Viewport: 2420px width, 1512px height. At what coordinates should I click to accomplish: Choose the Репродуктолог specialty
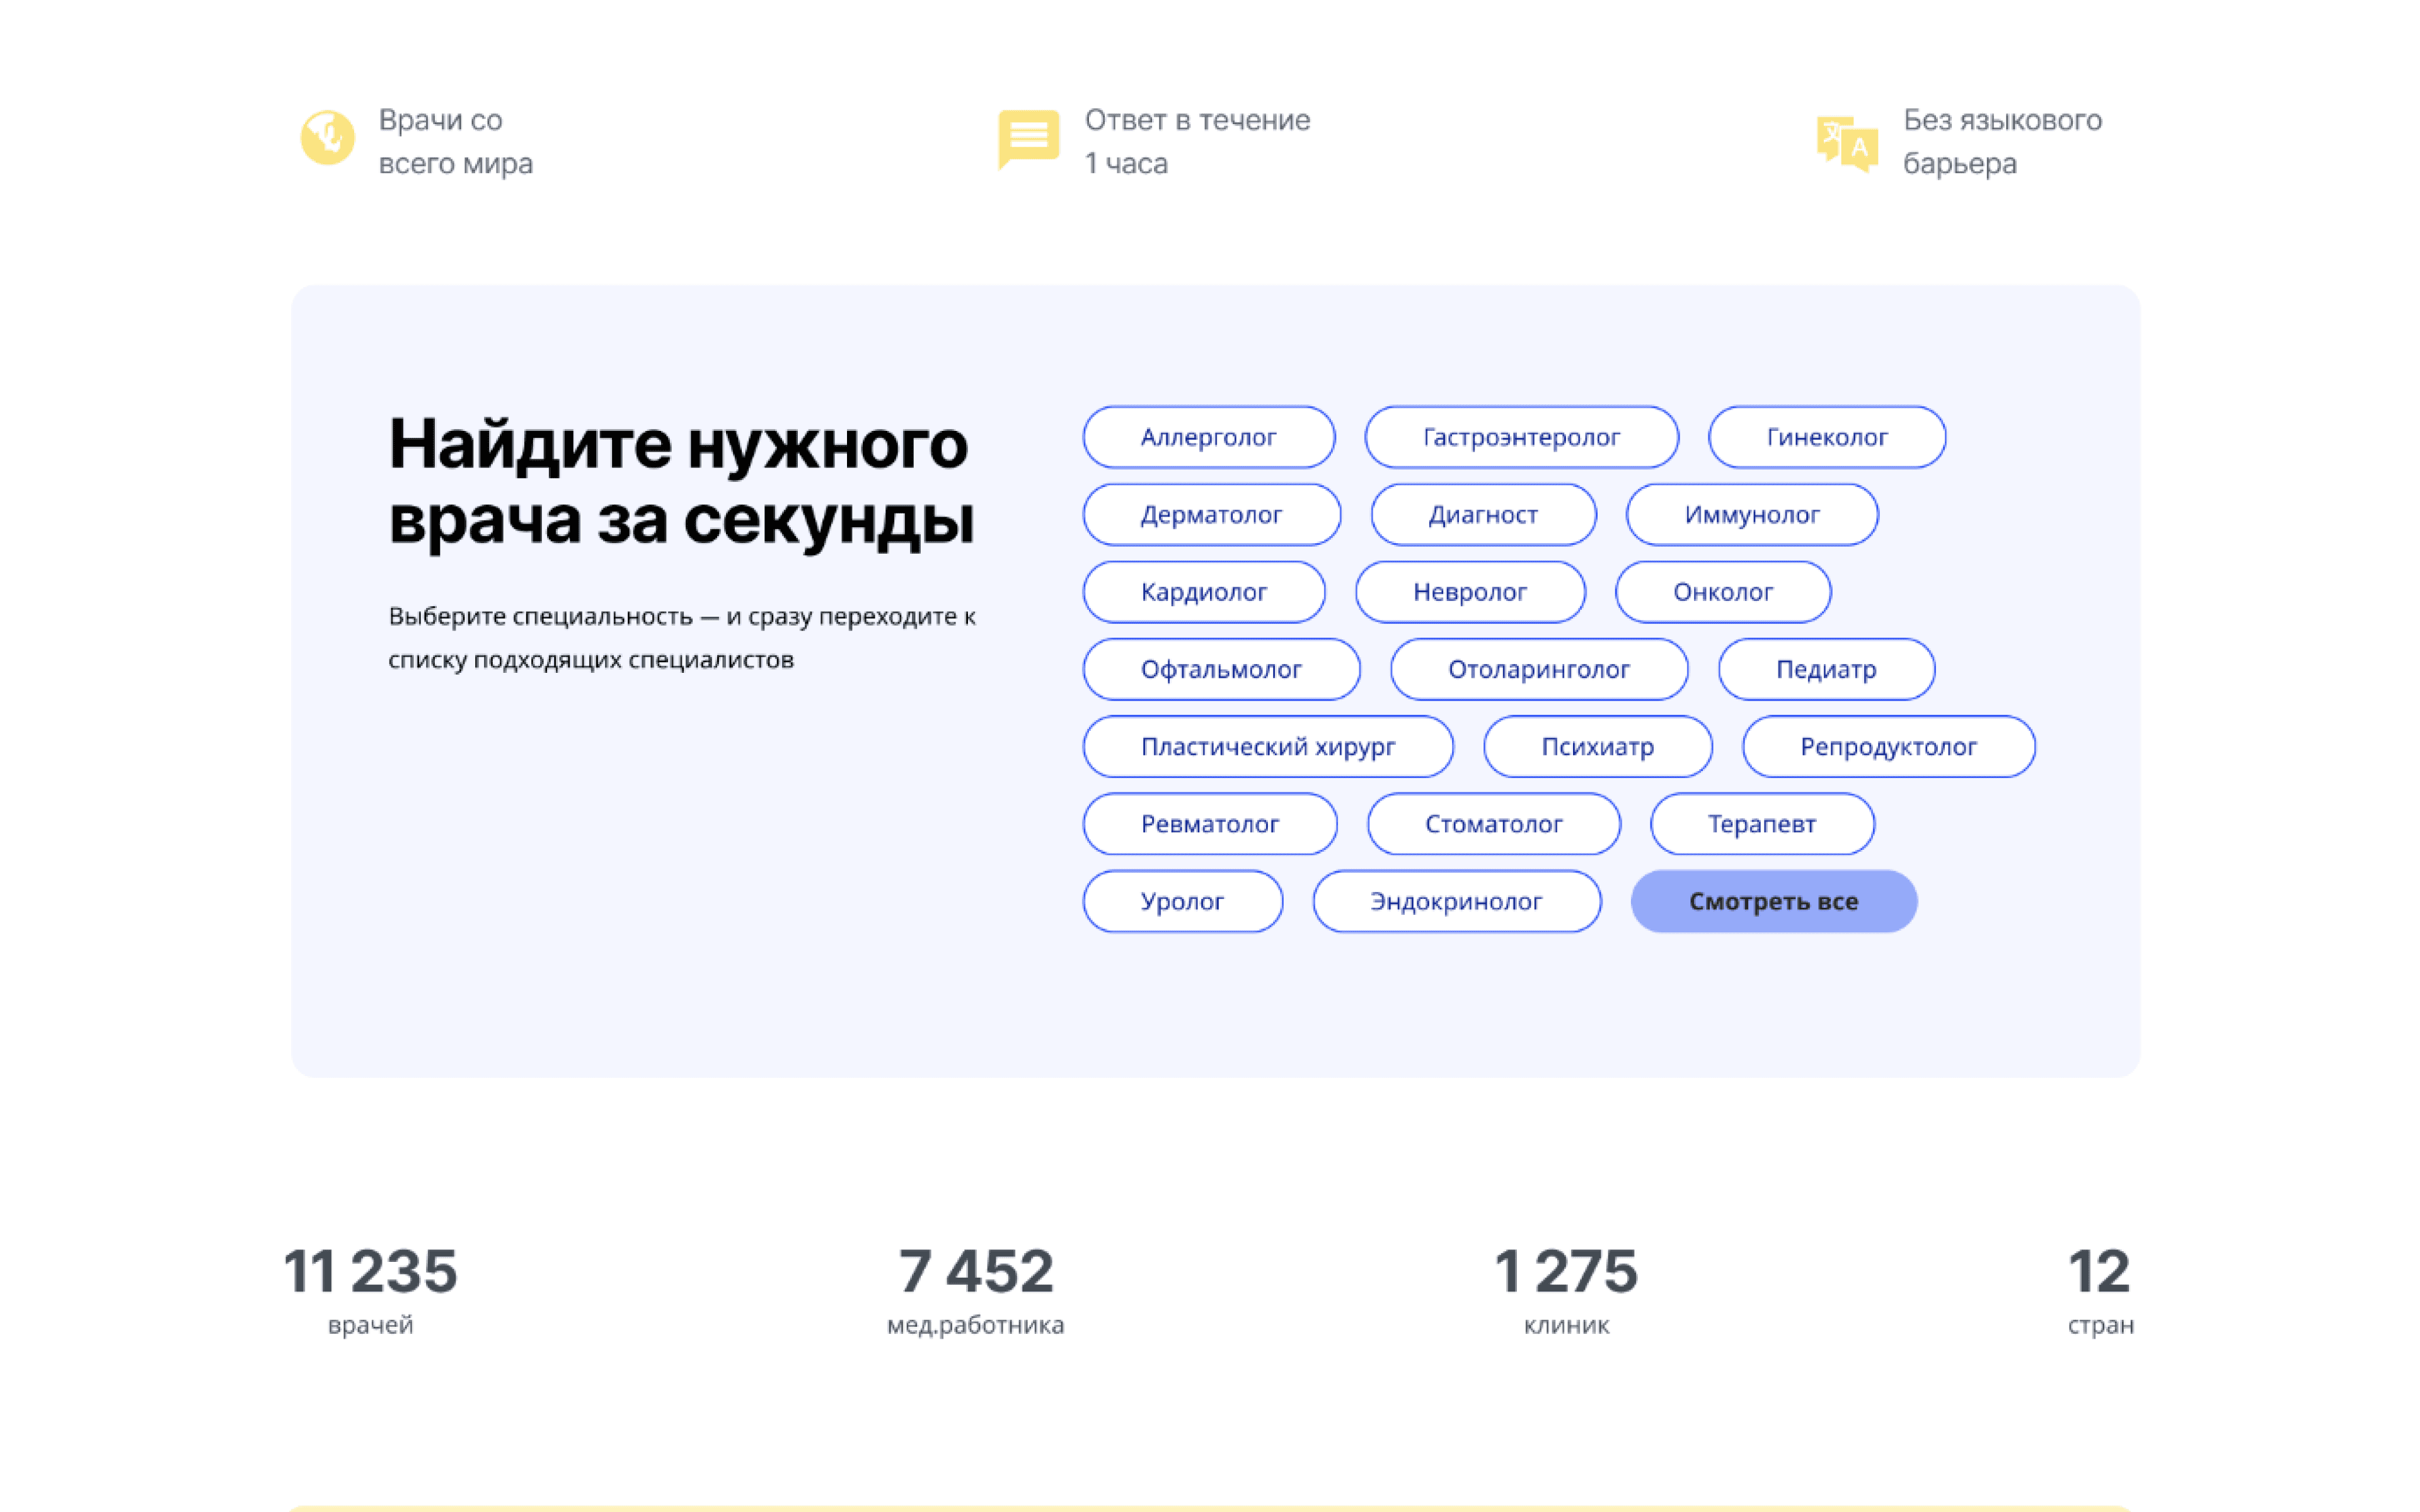pos(1887,746)
